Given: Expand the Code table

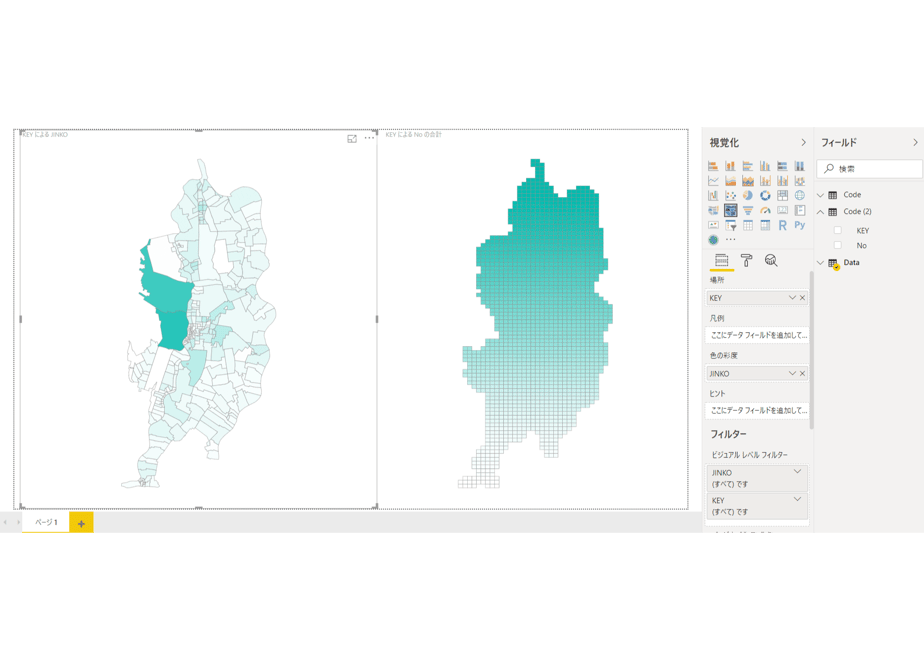Looking at the screenshot, I should click(x=820, y=195).
